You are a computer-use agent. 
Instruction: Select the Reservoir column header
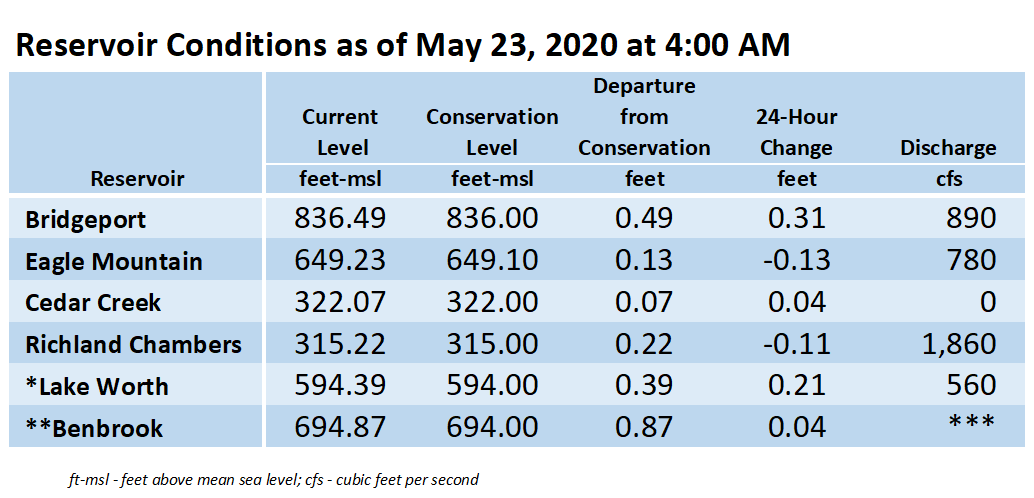point(137,179)
